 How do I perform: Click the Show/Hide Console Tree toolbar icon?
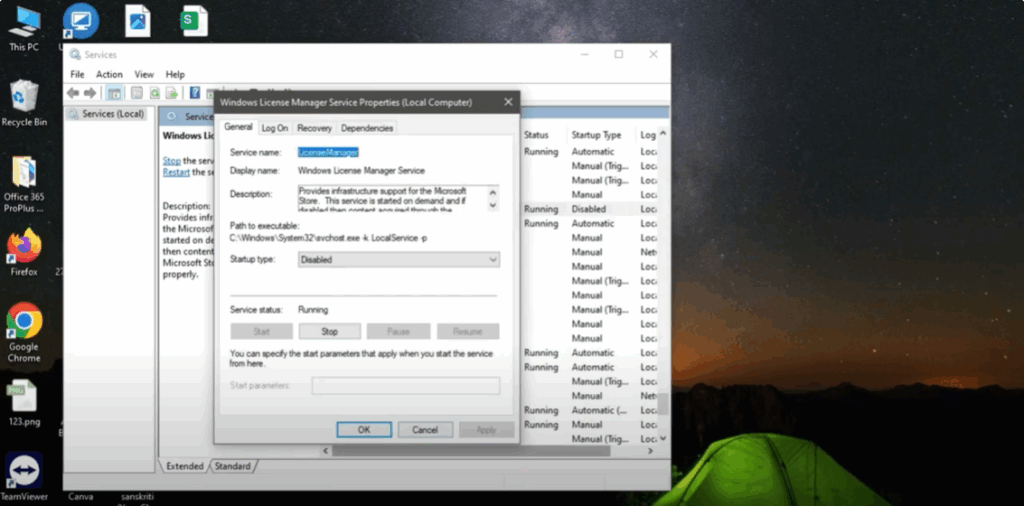(x=115, y=93)
